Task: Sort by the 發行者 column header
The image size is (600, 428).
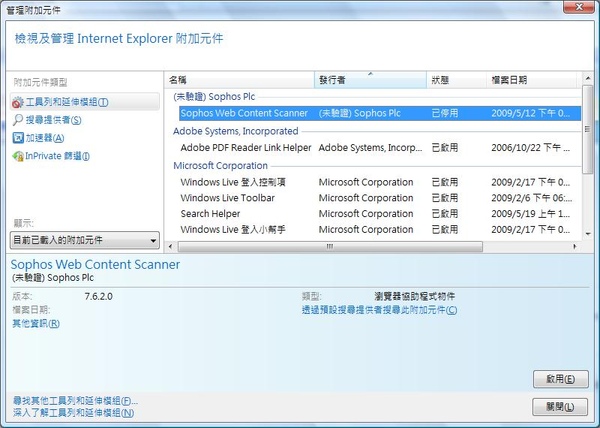Action: coord(370,80)
